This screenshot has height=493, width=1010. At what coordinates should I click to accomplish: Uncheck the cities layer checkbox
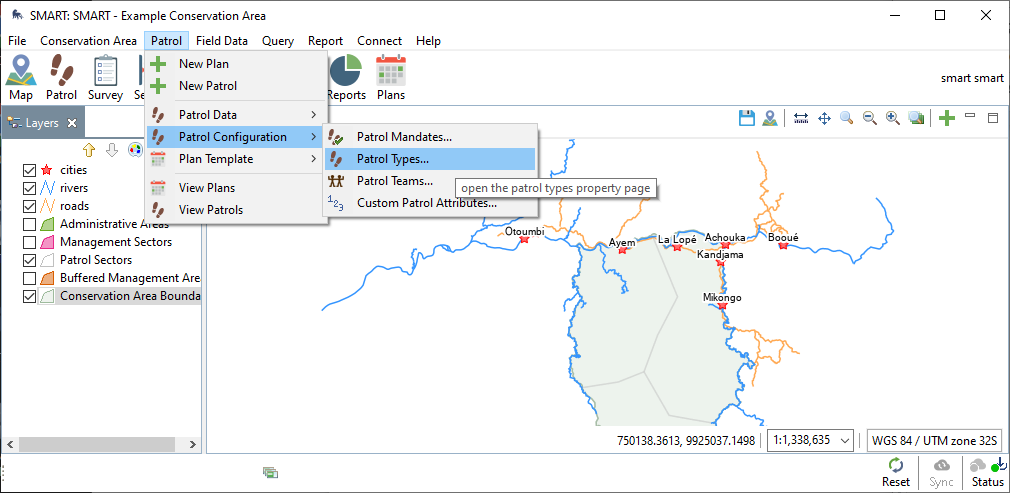click(x=29, y=170)
